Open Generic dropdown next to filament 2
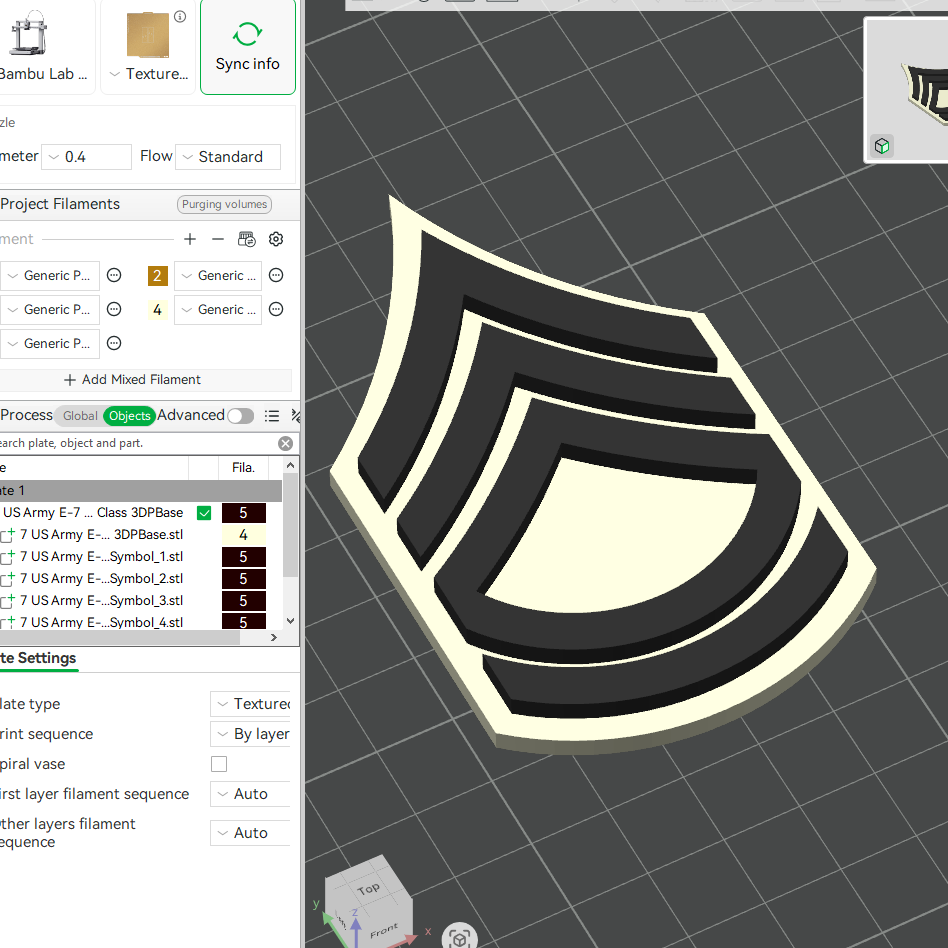 pos(218,276)
